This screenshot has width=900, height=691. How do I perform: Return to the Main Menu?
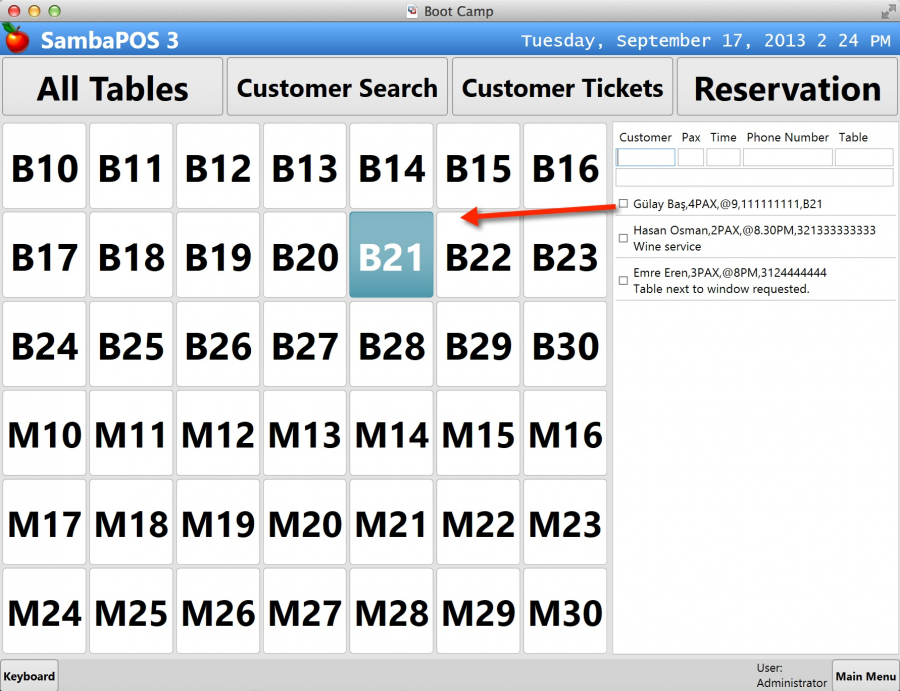tap(866, 676)
